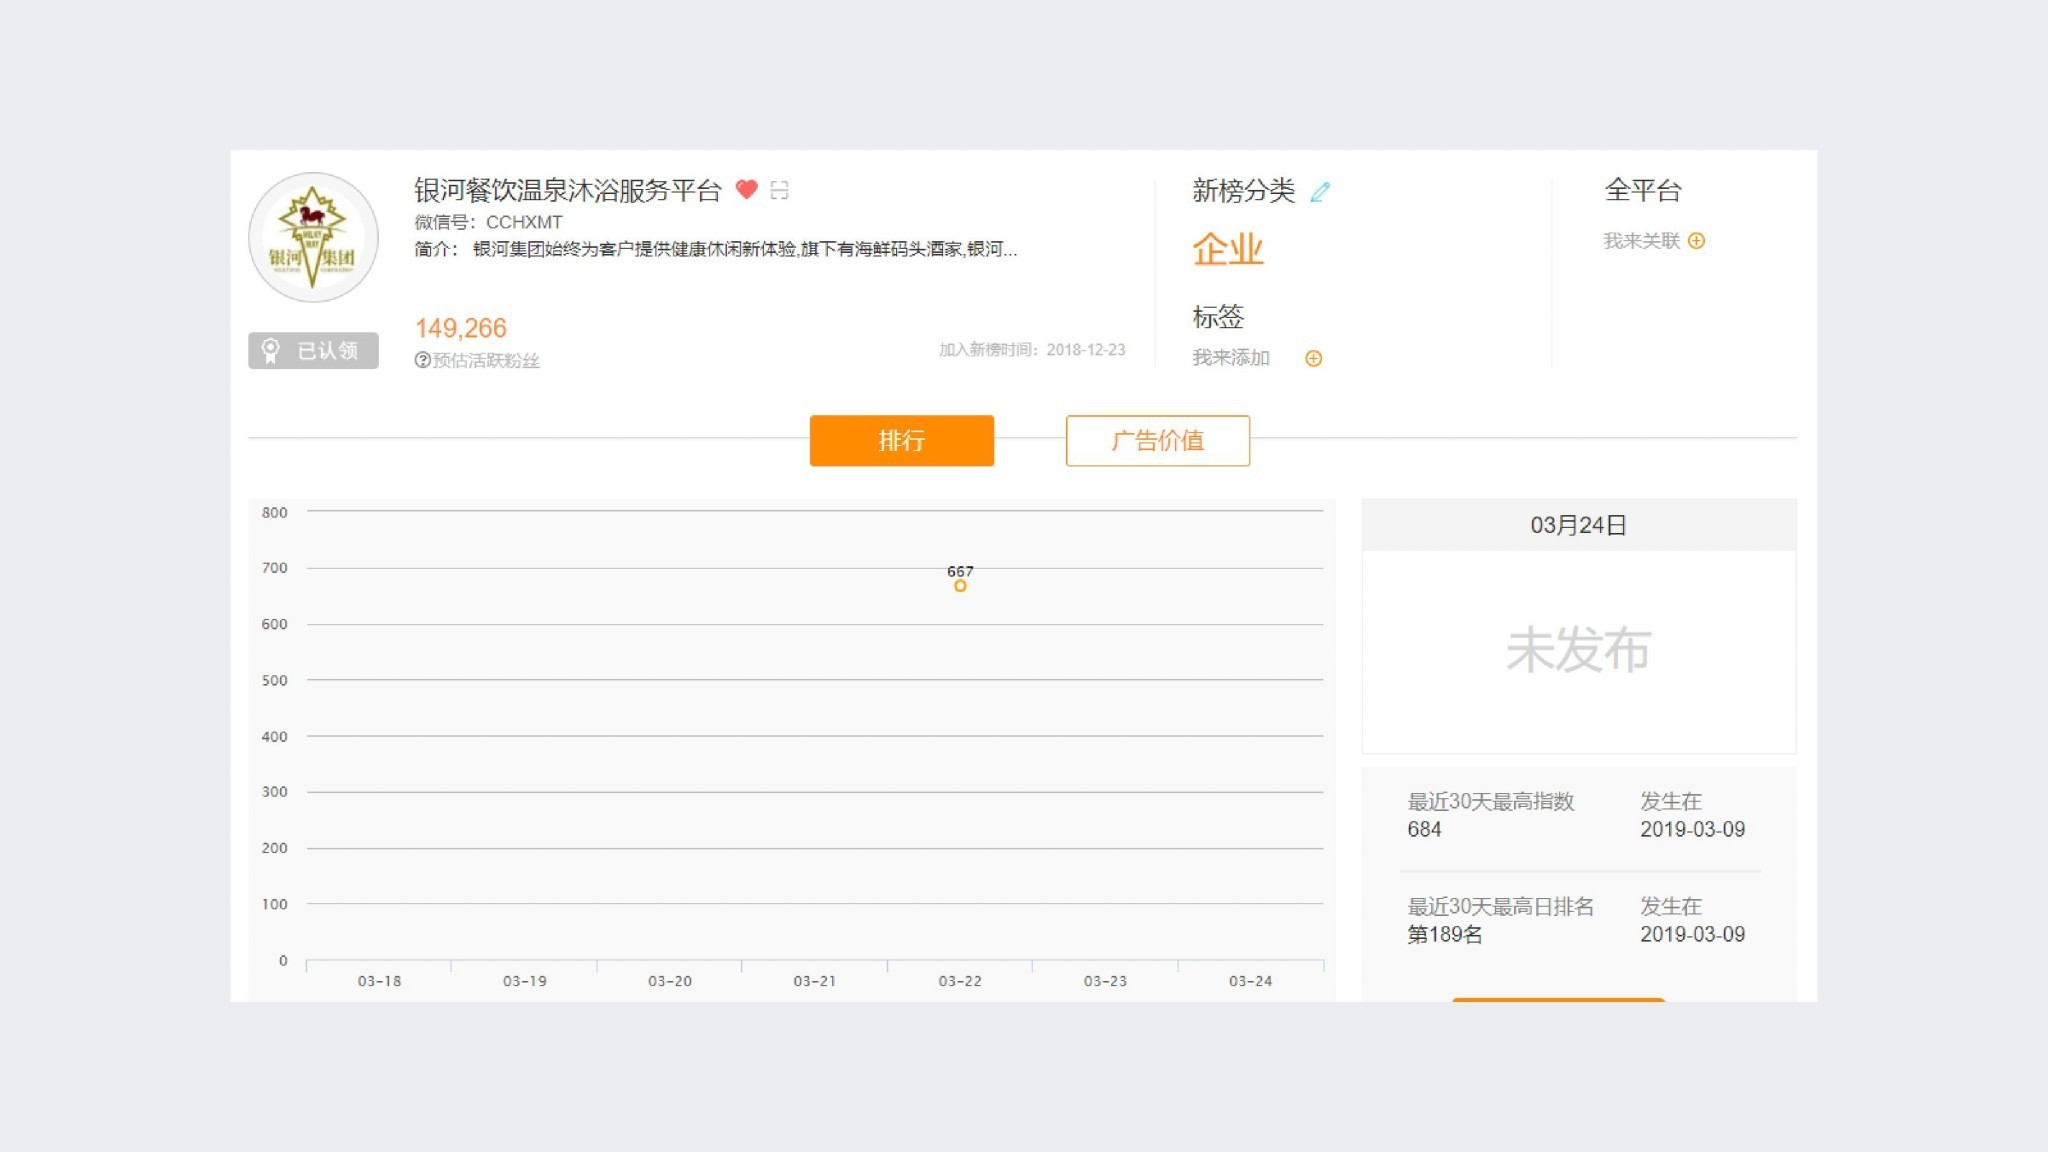This screenshot has width=2048, height=1152.
Task: Click the 预估活跃粉丝 label
Action: click(x=486, y=360)
